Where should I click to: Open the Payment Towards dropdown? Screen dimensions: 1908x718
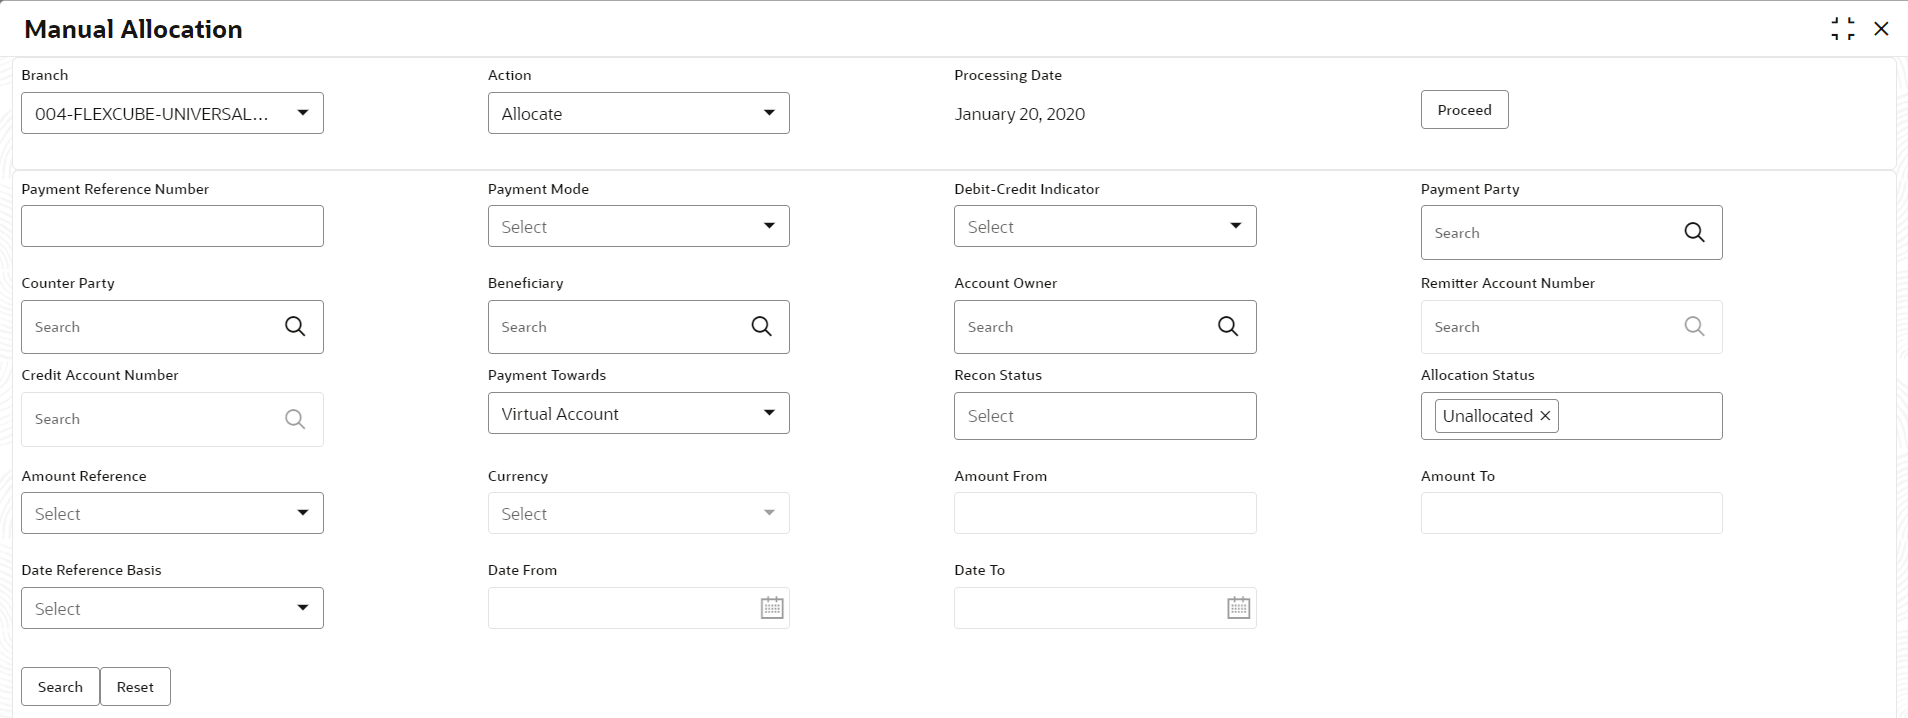[x=768, y=413]
